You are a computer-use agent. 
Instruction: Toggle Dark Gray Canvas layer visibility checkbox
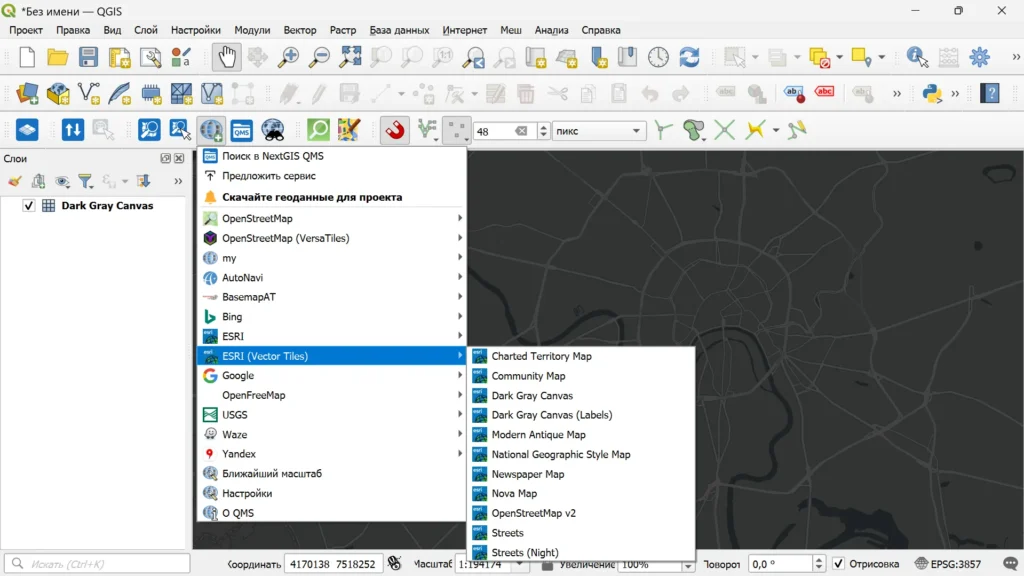pyautogui.click(x=28, y=206)
